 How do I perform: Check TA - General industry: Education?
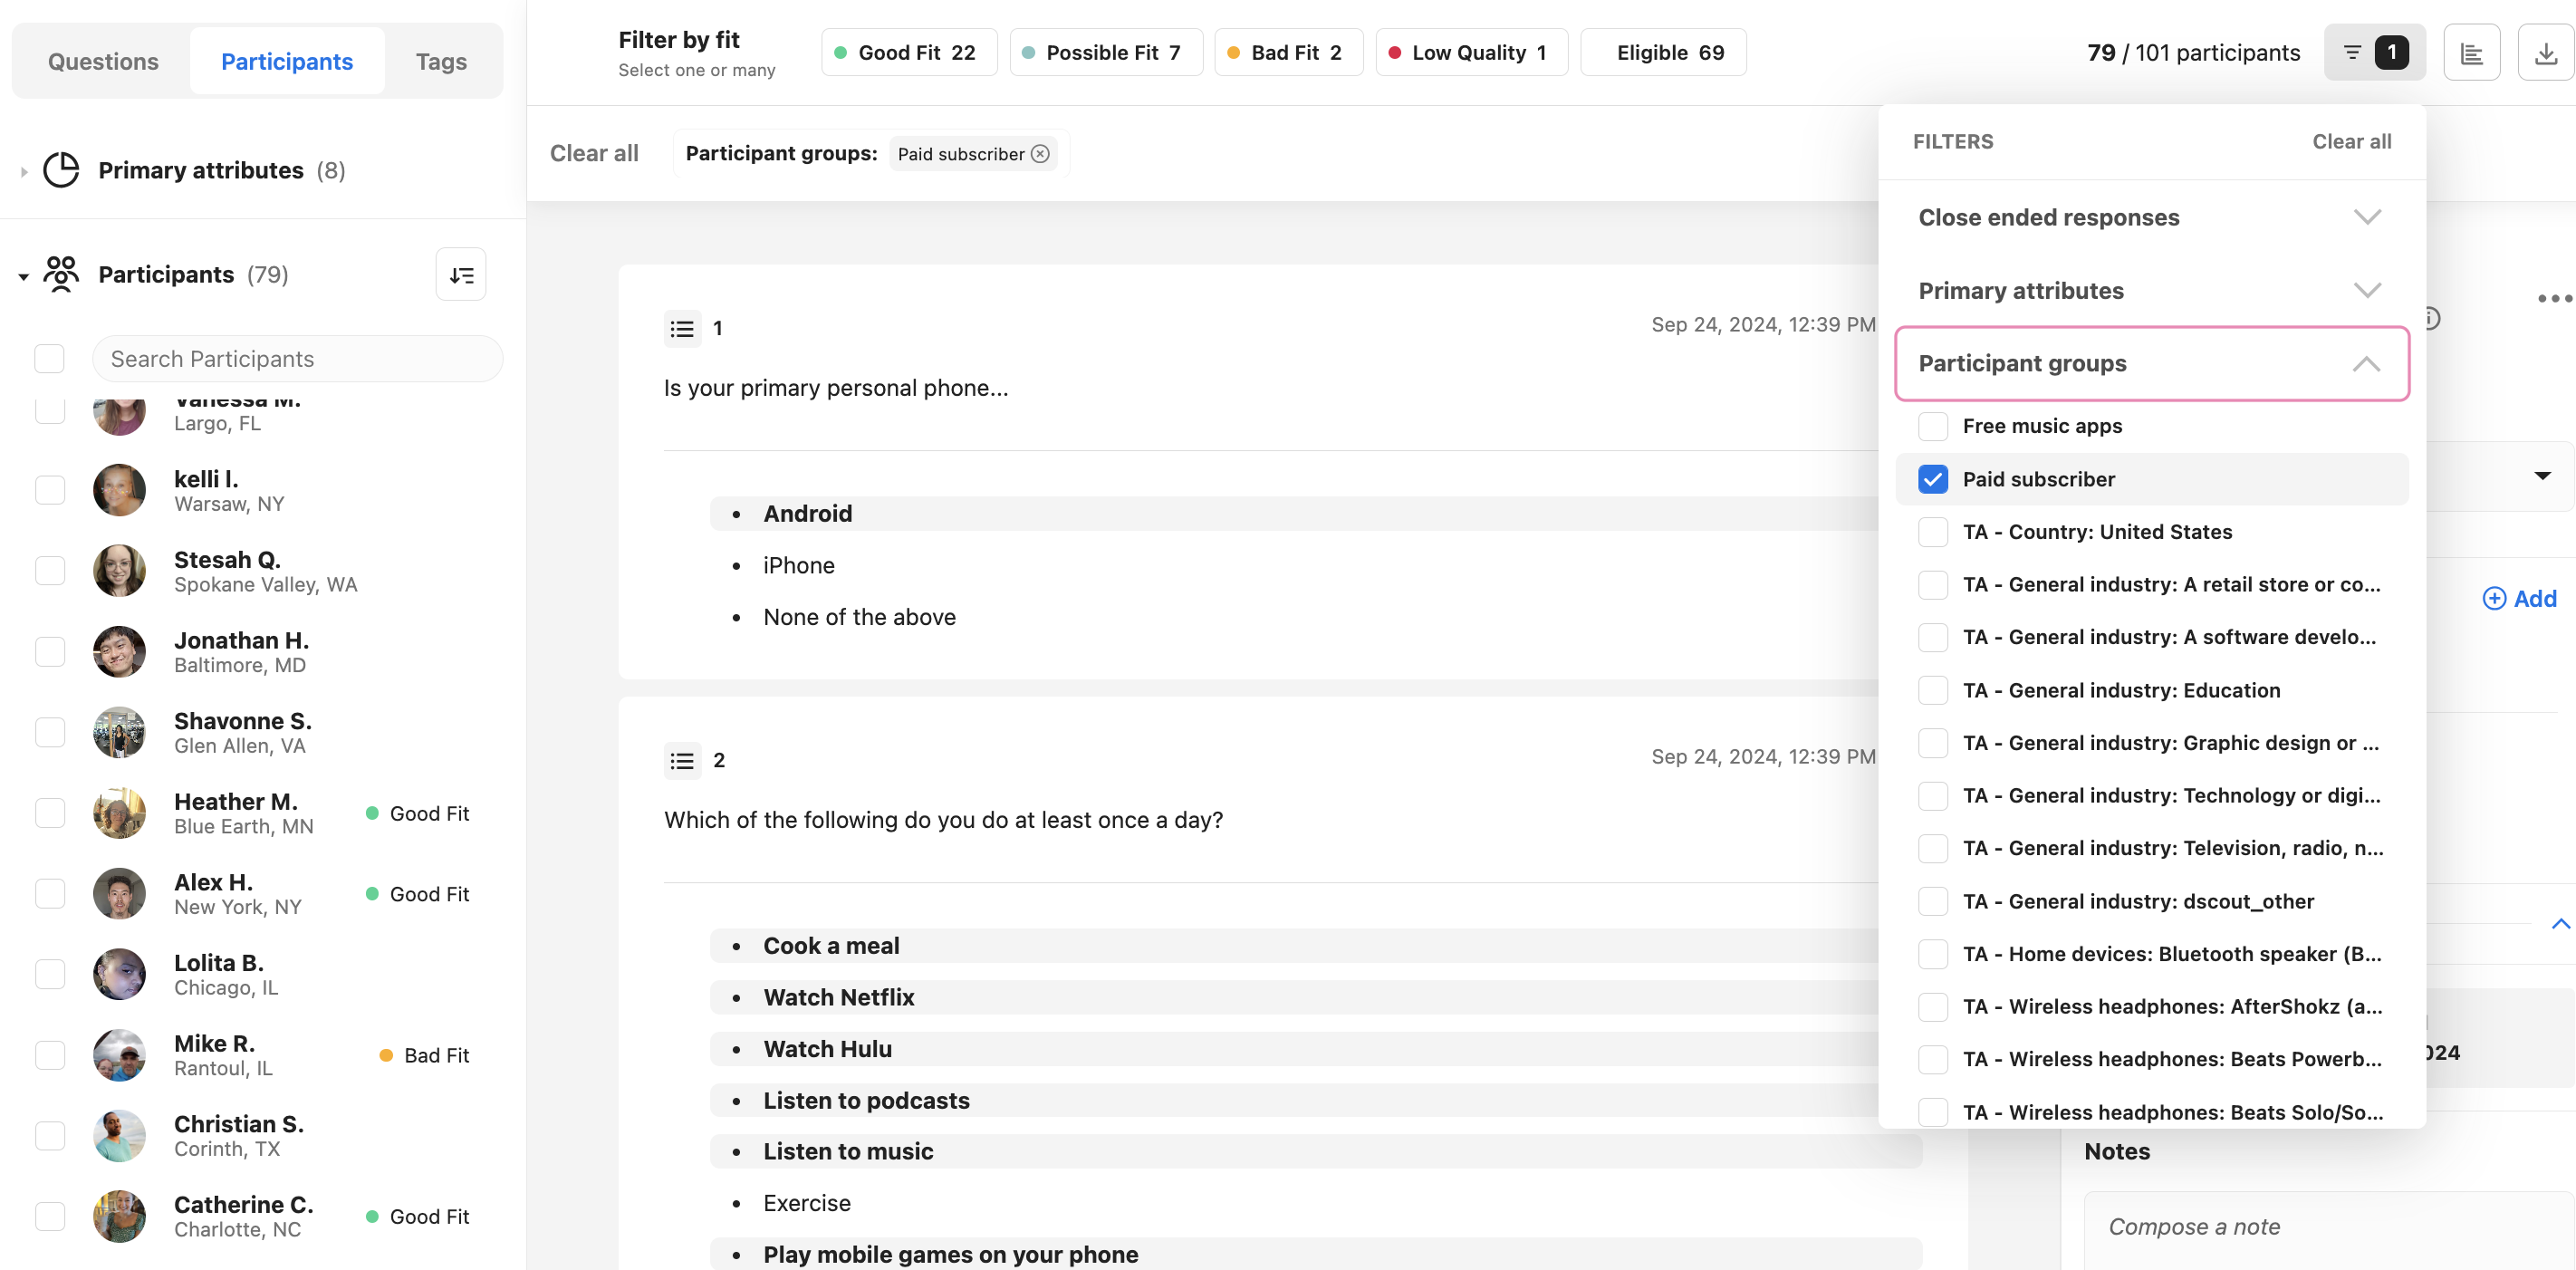[x=1932, y=690]
